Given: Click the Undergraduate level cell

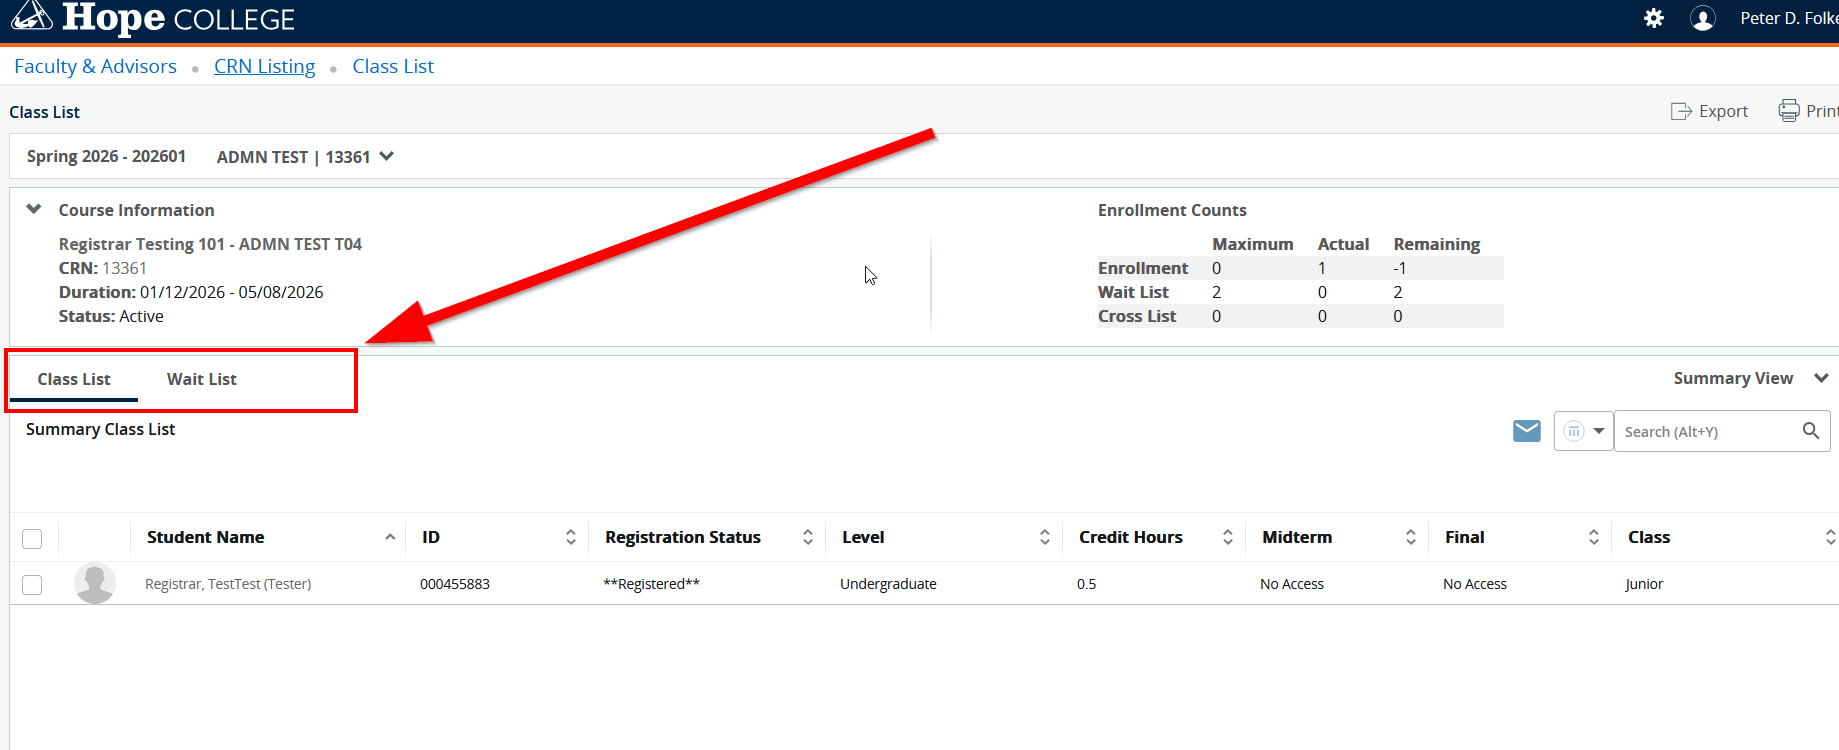Looking at the screenshot, I should coord(888,584).
